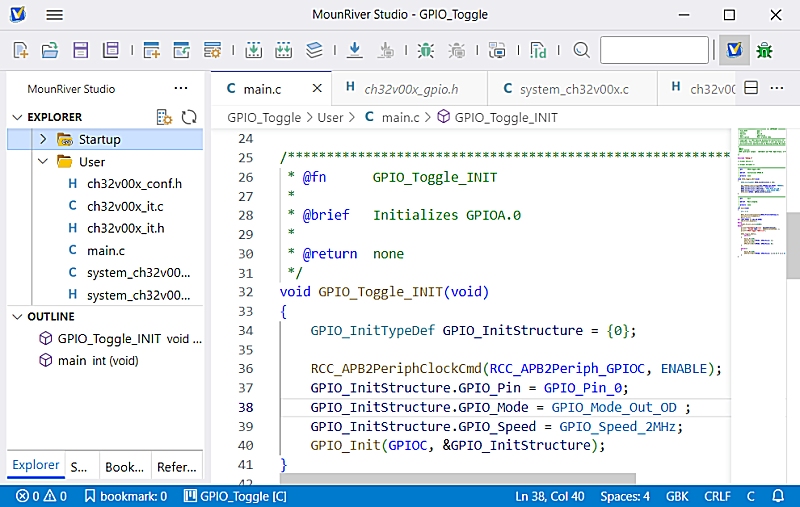This screenshot has height=507, width=800.
Task: Click the bookmark: 0 status item
Action: (x=126, y=496)
